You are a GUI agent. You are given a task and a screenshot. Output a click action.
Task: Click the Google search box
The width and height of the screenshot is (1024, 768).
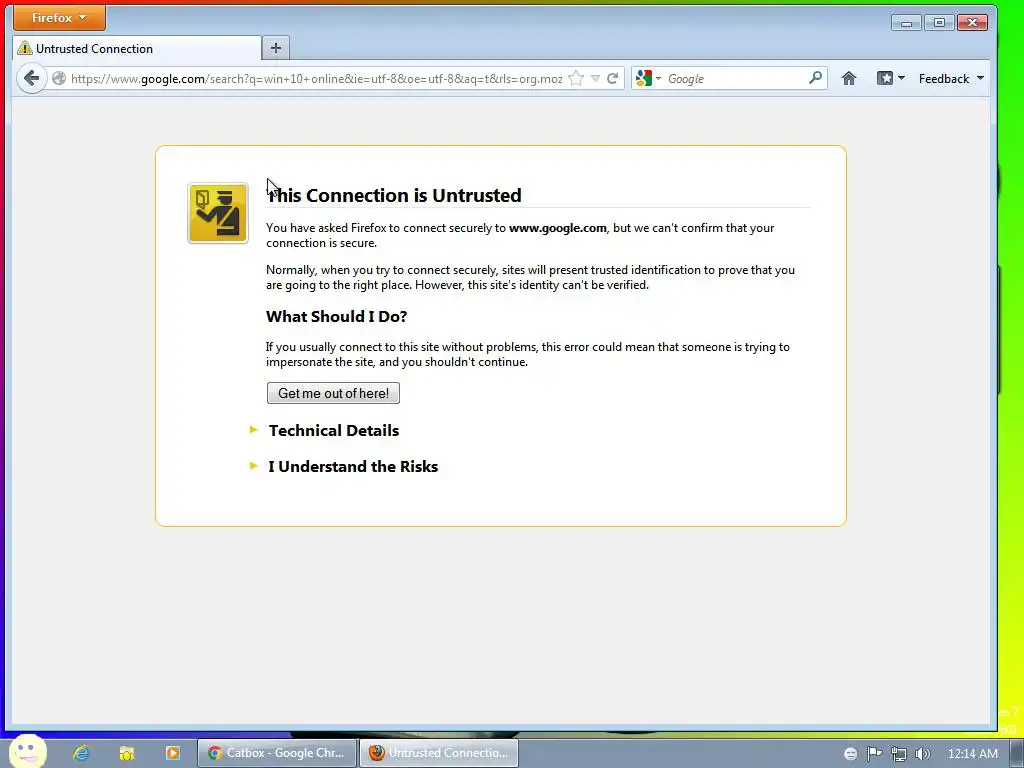[x=736, y=78]
